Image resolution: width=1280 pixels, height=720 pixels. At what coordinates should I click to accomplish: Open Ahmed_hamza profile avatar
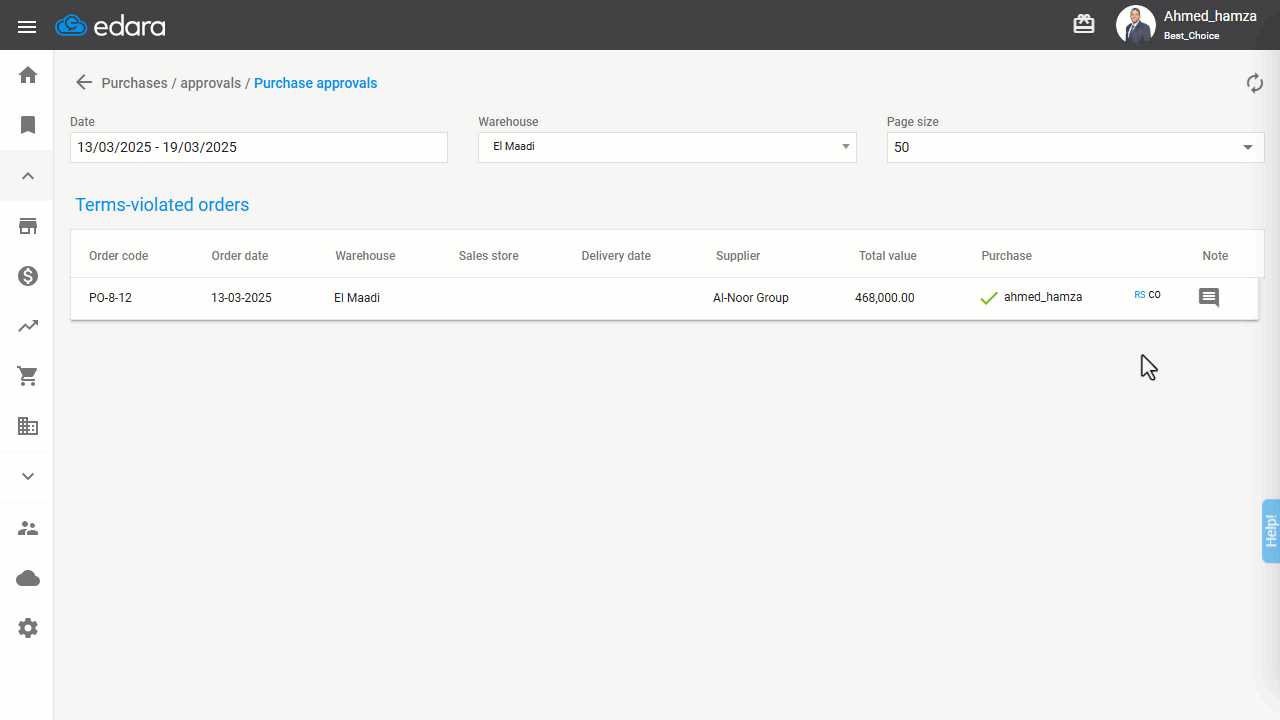click(x=1136, y=25)
